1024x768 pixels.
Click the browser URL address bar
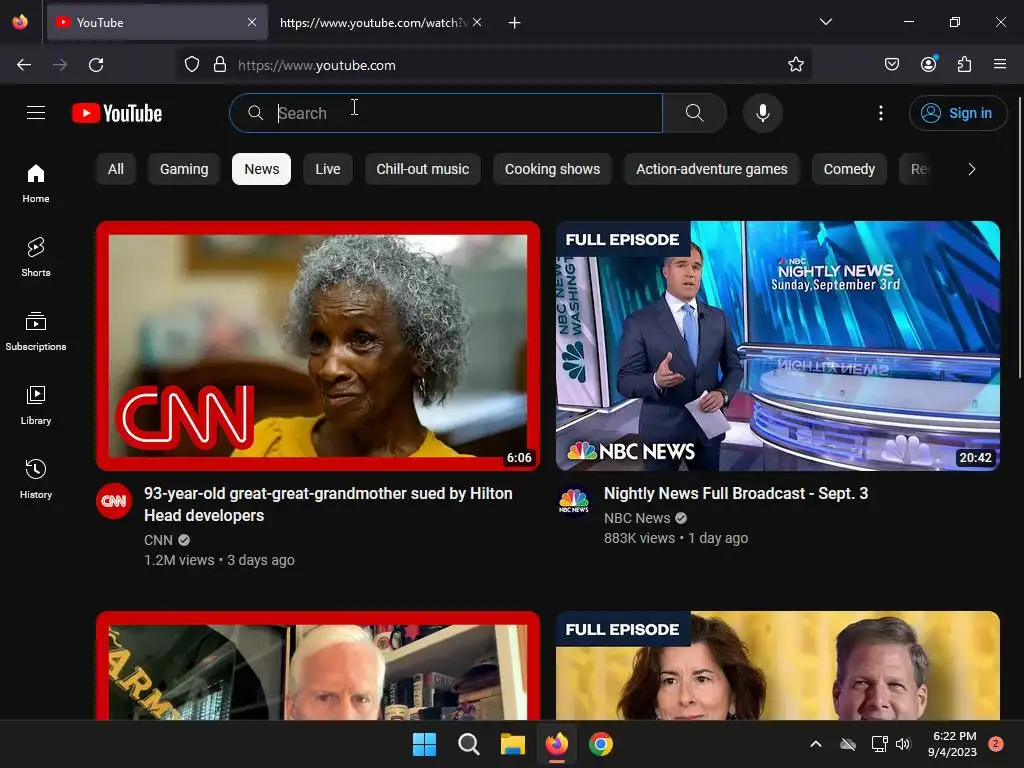tap(494, 65)
